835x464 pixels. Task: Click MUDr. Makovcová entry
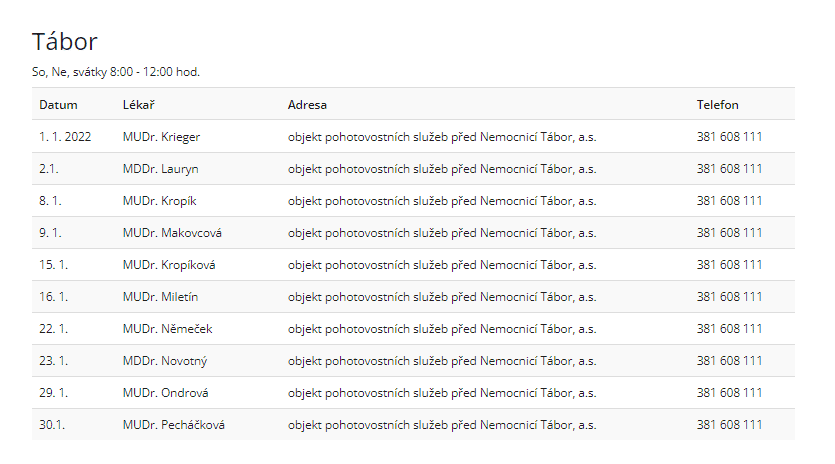pyautogui.click(x=172, y=233)
